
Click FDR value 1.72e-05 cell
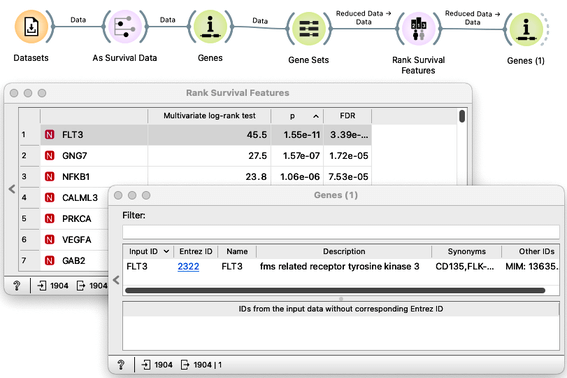(348, 156)
